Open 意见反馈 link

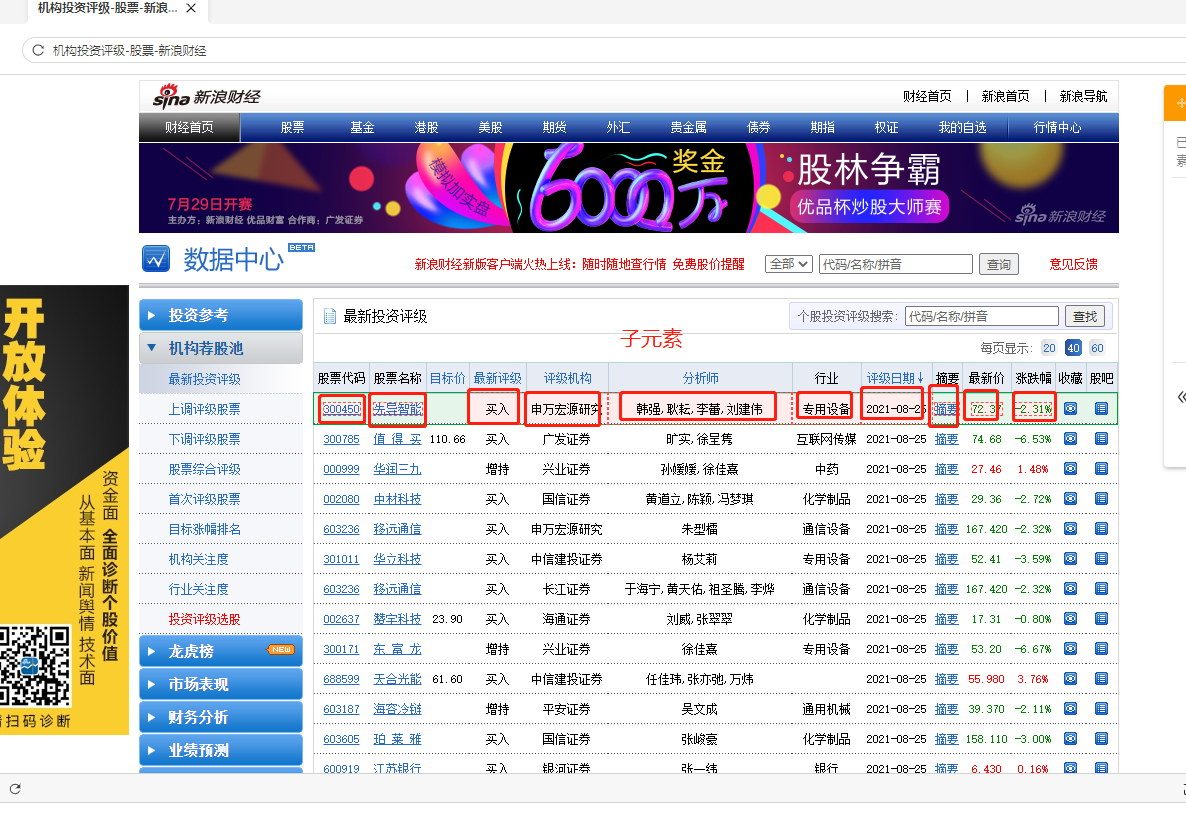click(x=1073, y=264)
